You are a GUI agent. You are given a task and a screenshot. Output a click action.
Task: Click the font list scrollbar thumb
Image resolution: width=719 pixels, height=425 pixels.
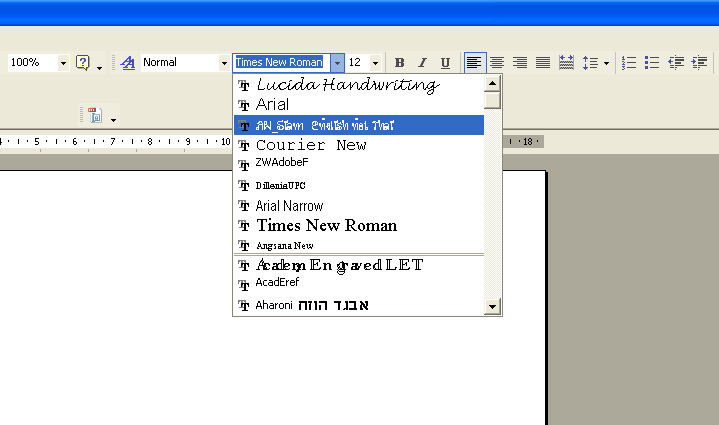click(492, 100)
